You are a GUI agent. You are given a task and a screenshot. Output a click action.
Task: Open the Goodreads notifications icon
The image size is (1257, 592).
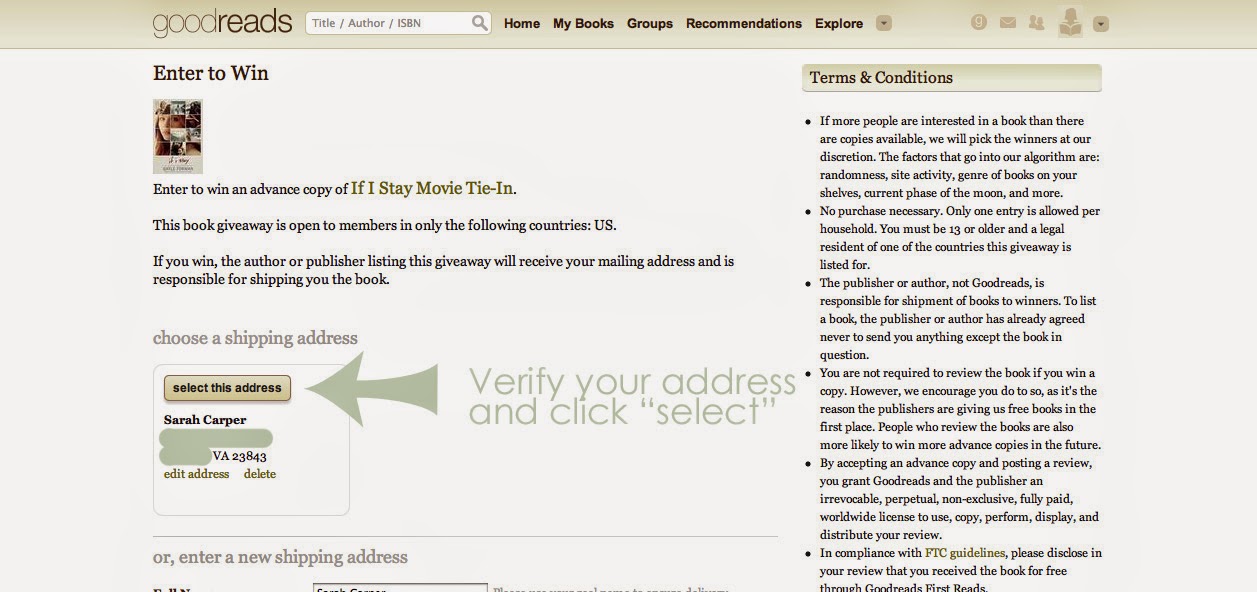pyautogui.click(x=979, y=22)
